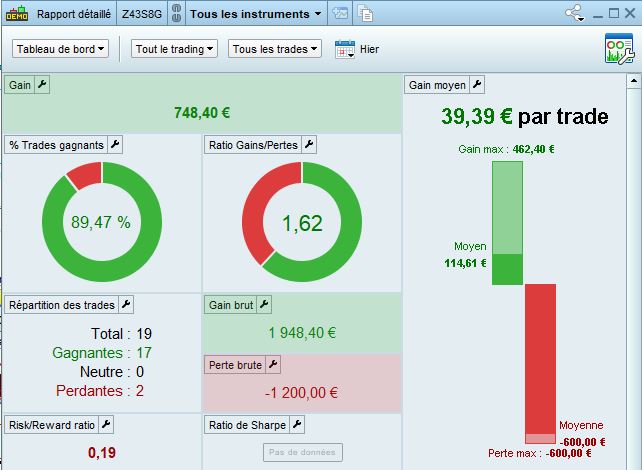Click the Neutre : 0 line
Screen dimensions: 642x470
pos(112,372)
